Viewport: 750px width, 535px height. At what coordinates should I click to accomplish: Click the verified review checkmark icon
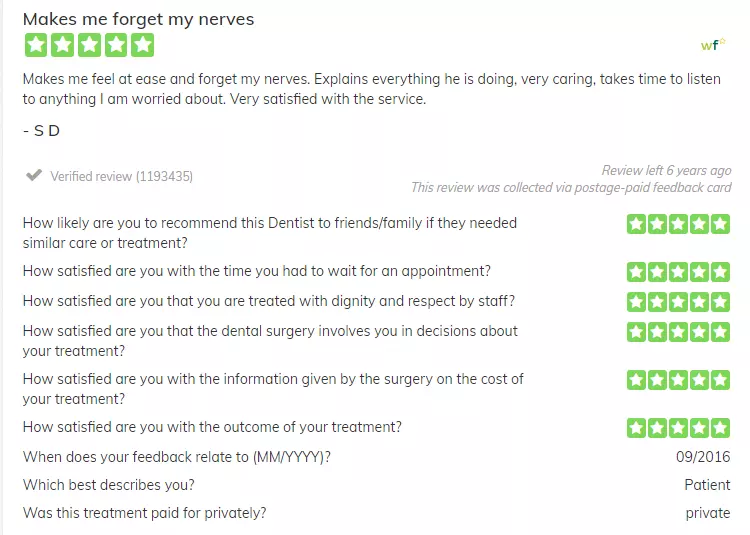[x=34, y=175]
